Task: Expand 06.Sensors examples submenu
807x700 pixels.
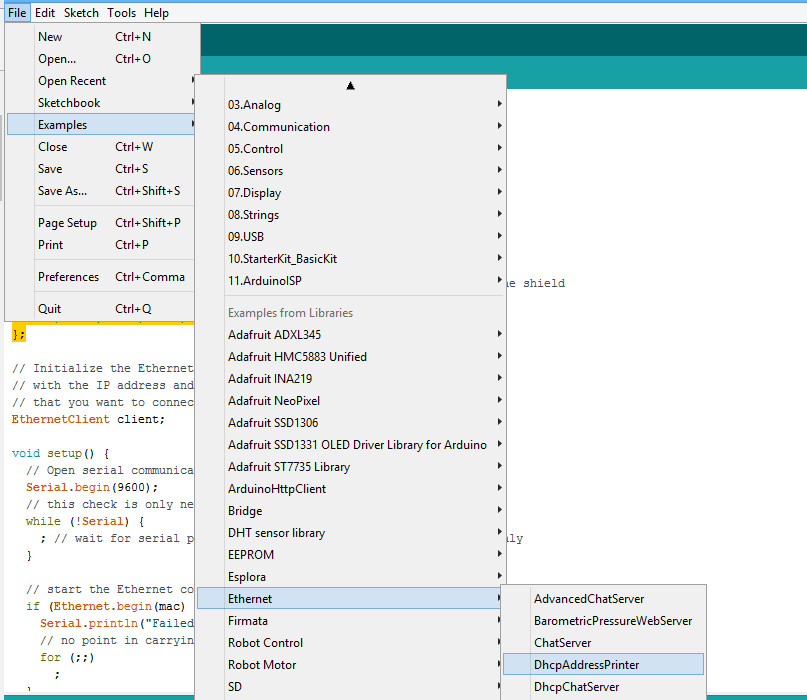Action: click(x=350, y=171)
